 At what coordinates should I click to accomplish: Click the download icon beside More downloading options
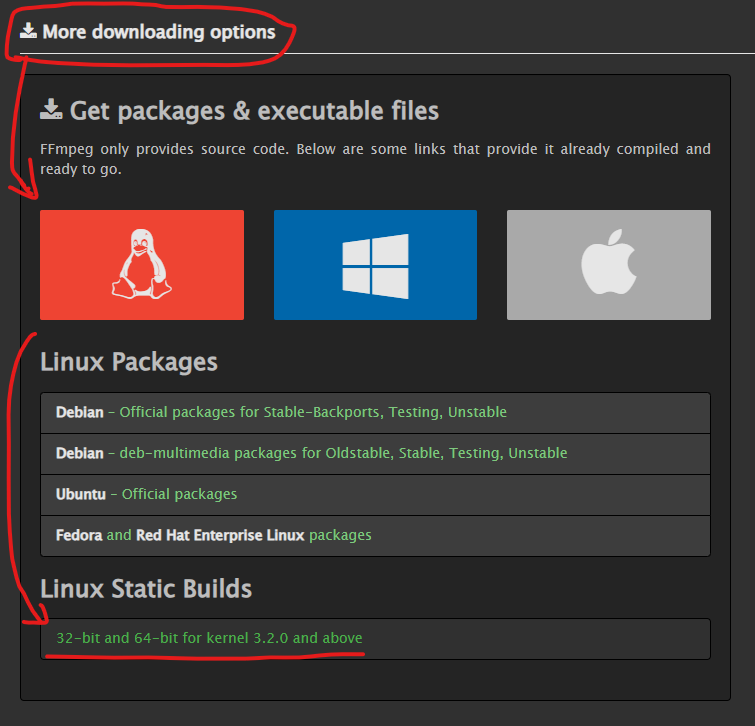(x=28, y=30)
